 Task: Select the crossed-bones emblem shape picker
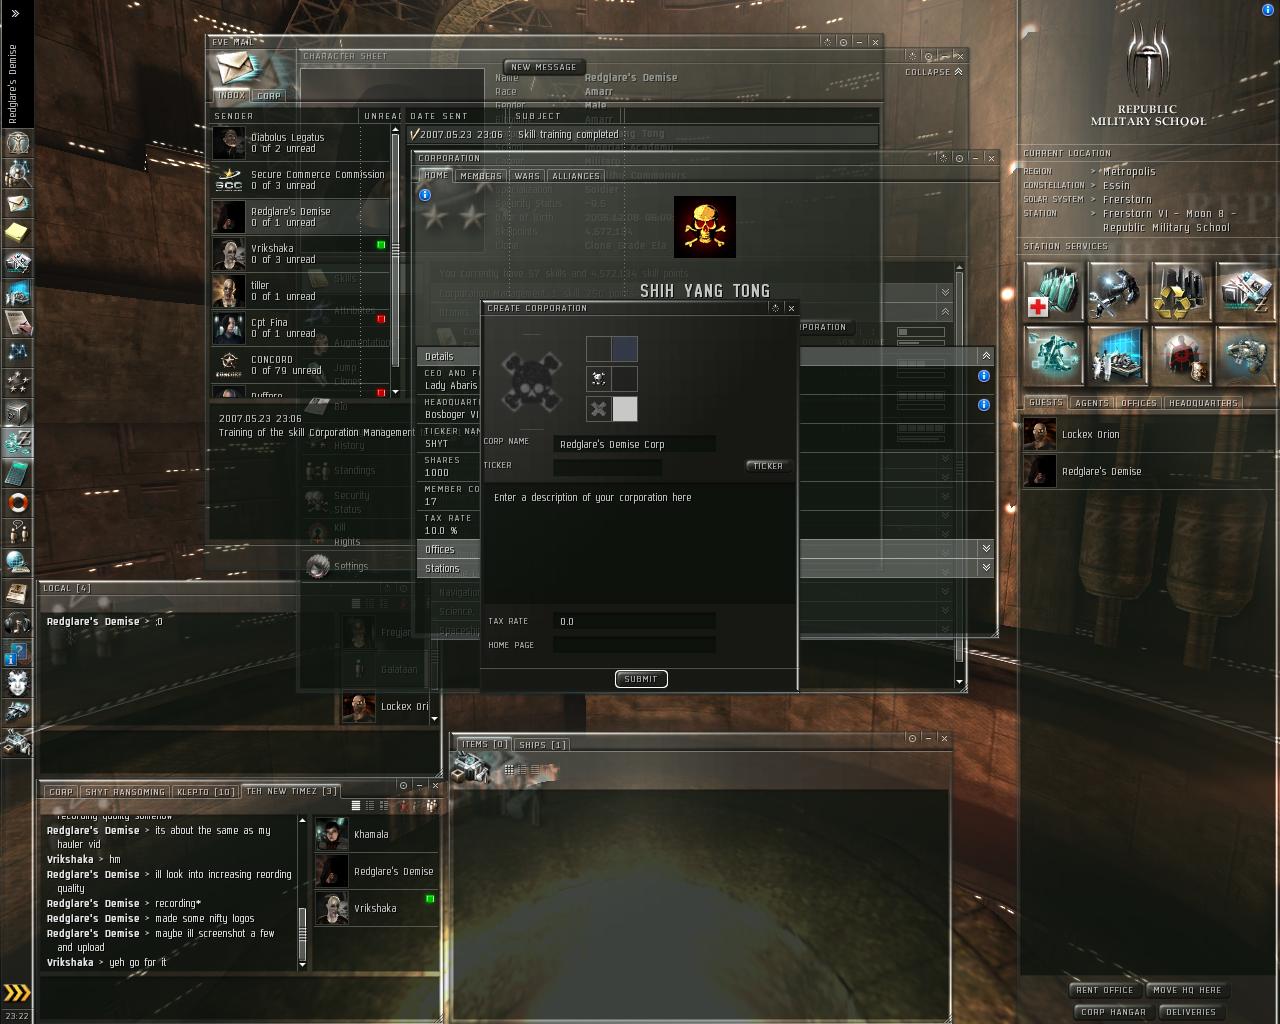[598, 408]
